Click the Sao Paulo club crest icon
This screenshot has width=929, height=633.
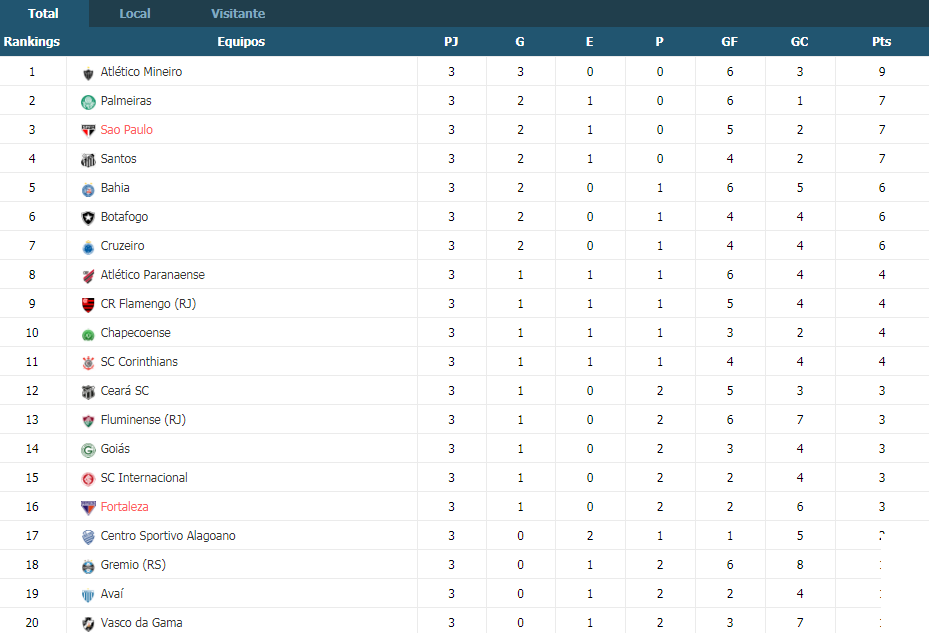click(88, 131)
